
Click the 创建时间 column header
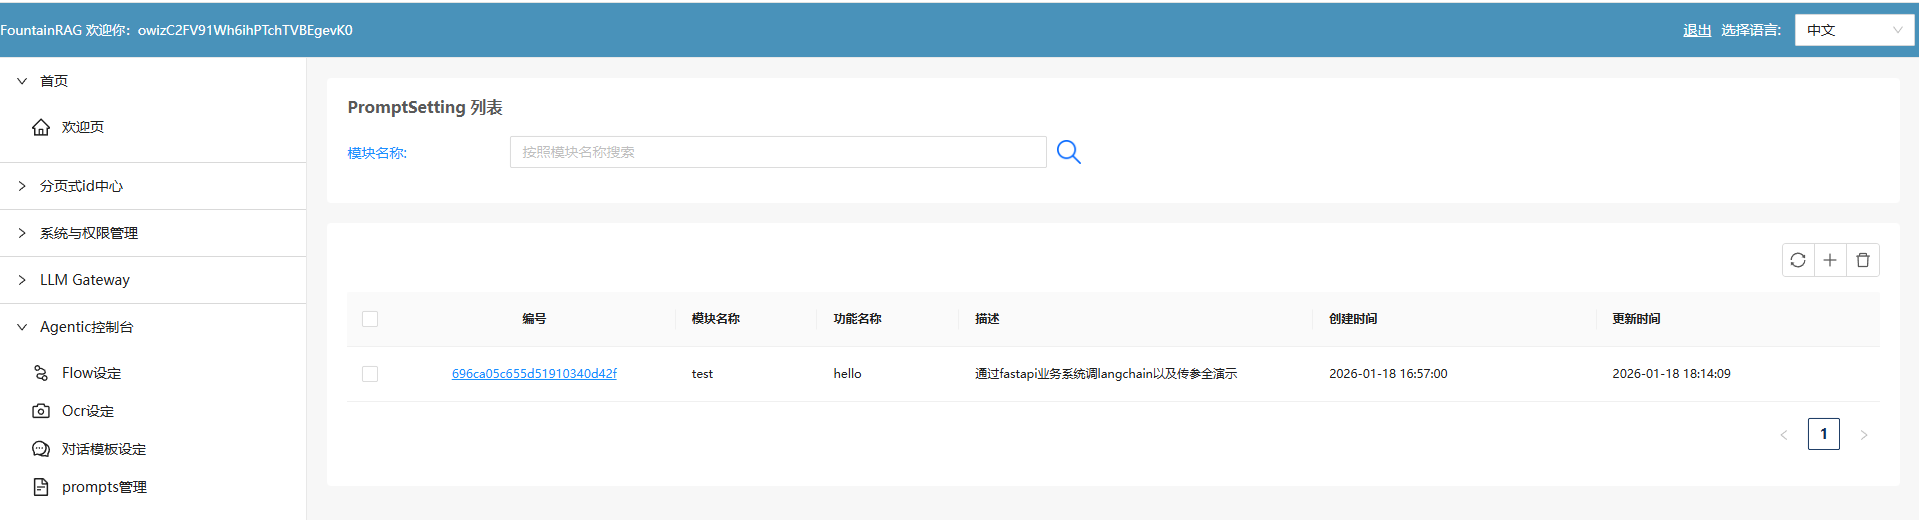coord(1353,319)
